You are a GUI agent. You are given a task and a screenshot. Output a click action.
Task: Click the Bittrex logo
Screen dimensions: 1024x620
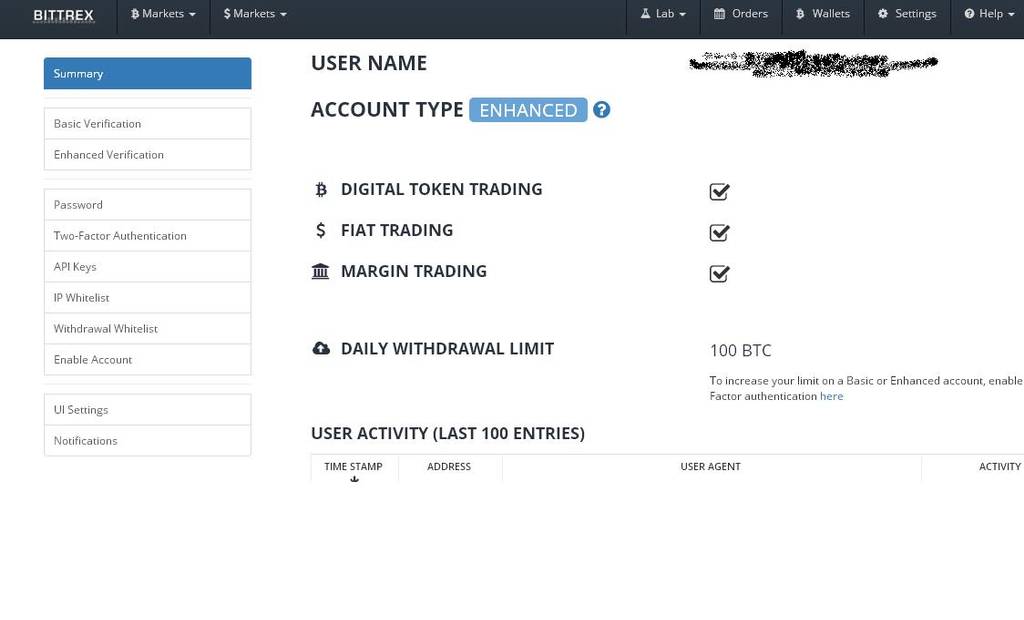(x=65, y=15)
